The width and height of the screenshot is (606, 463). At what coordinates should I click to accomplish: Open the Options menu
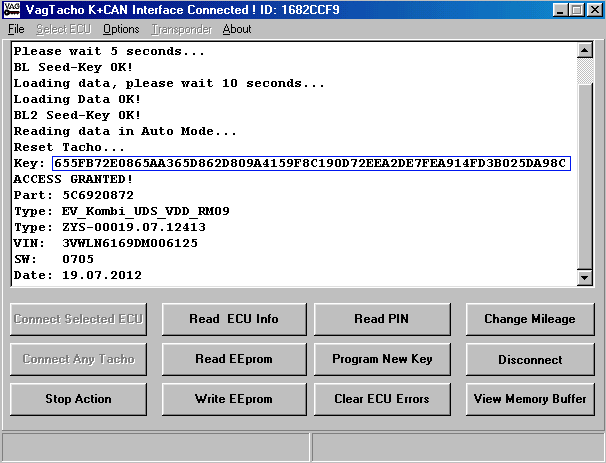tap(121, 29)
